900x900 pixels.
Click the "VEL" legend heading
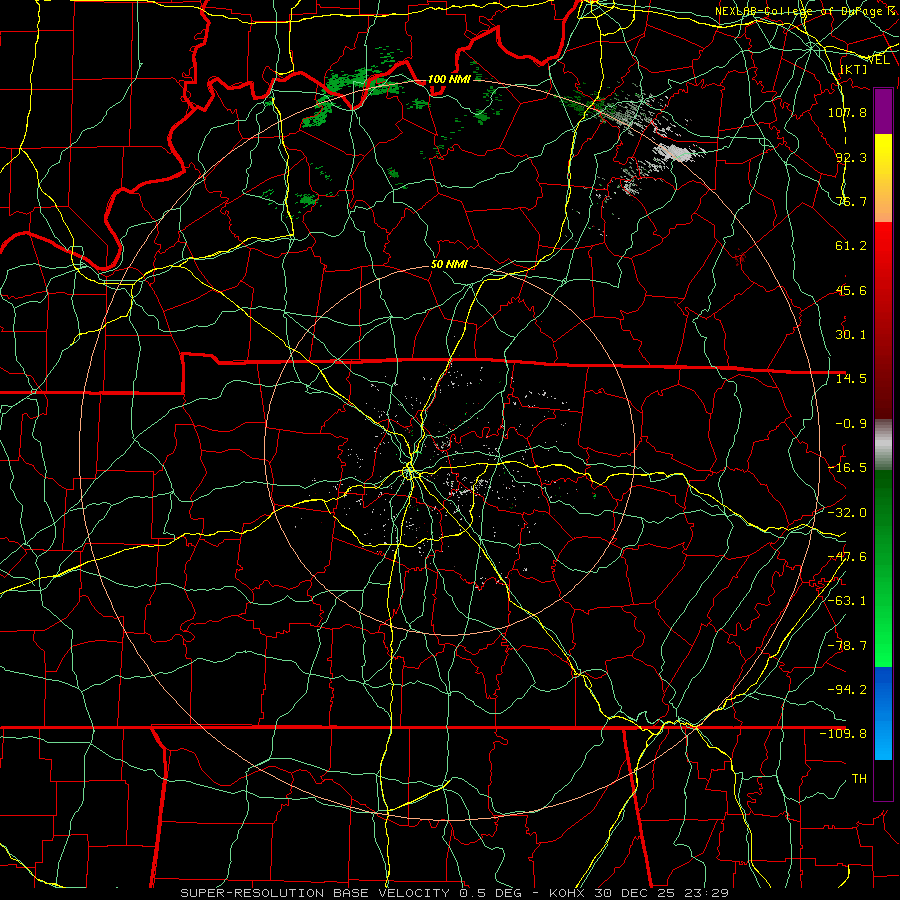coord(878,60)
